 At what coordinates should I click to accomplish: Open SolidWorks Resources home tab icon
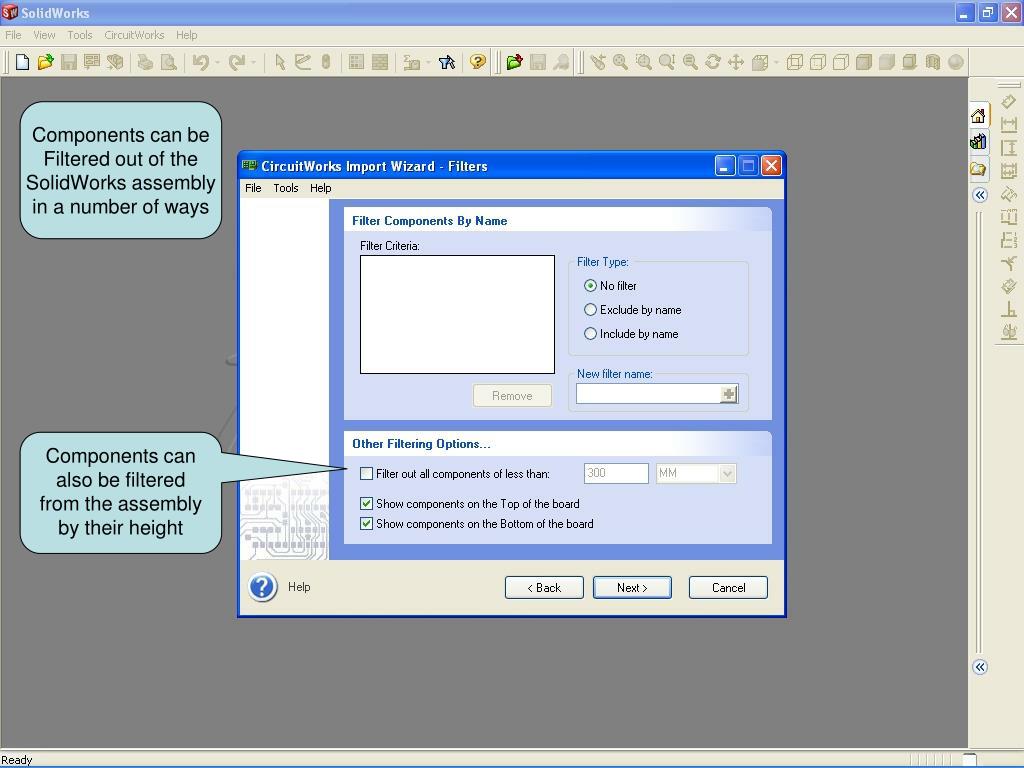pos(978,116)
